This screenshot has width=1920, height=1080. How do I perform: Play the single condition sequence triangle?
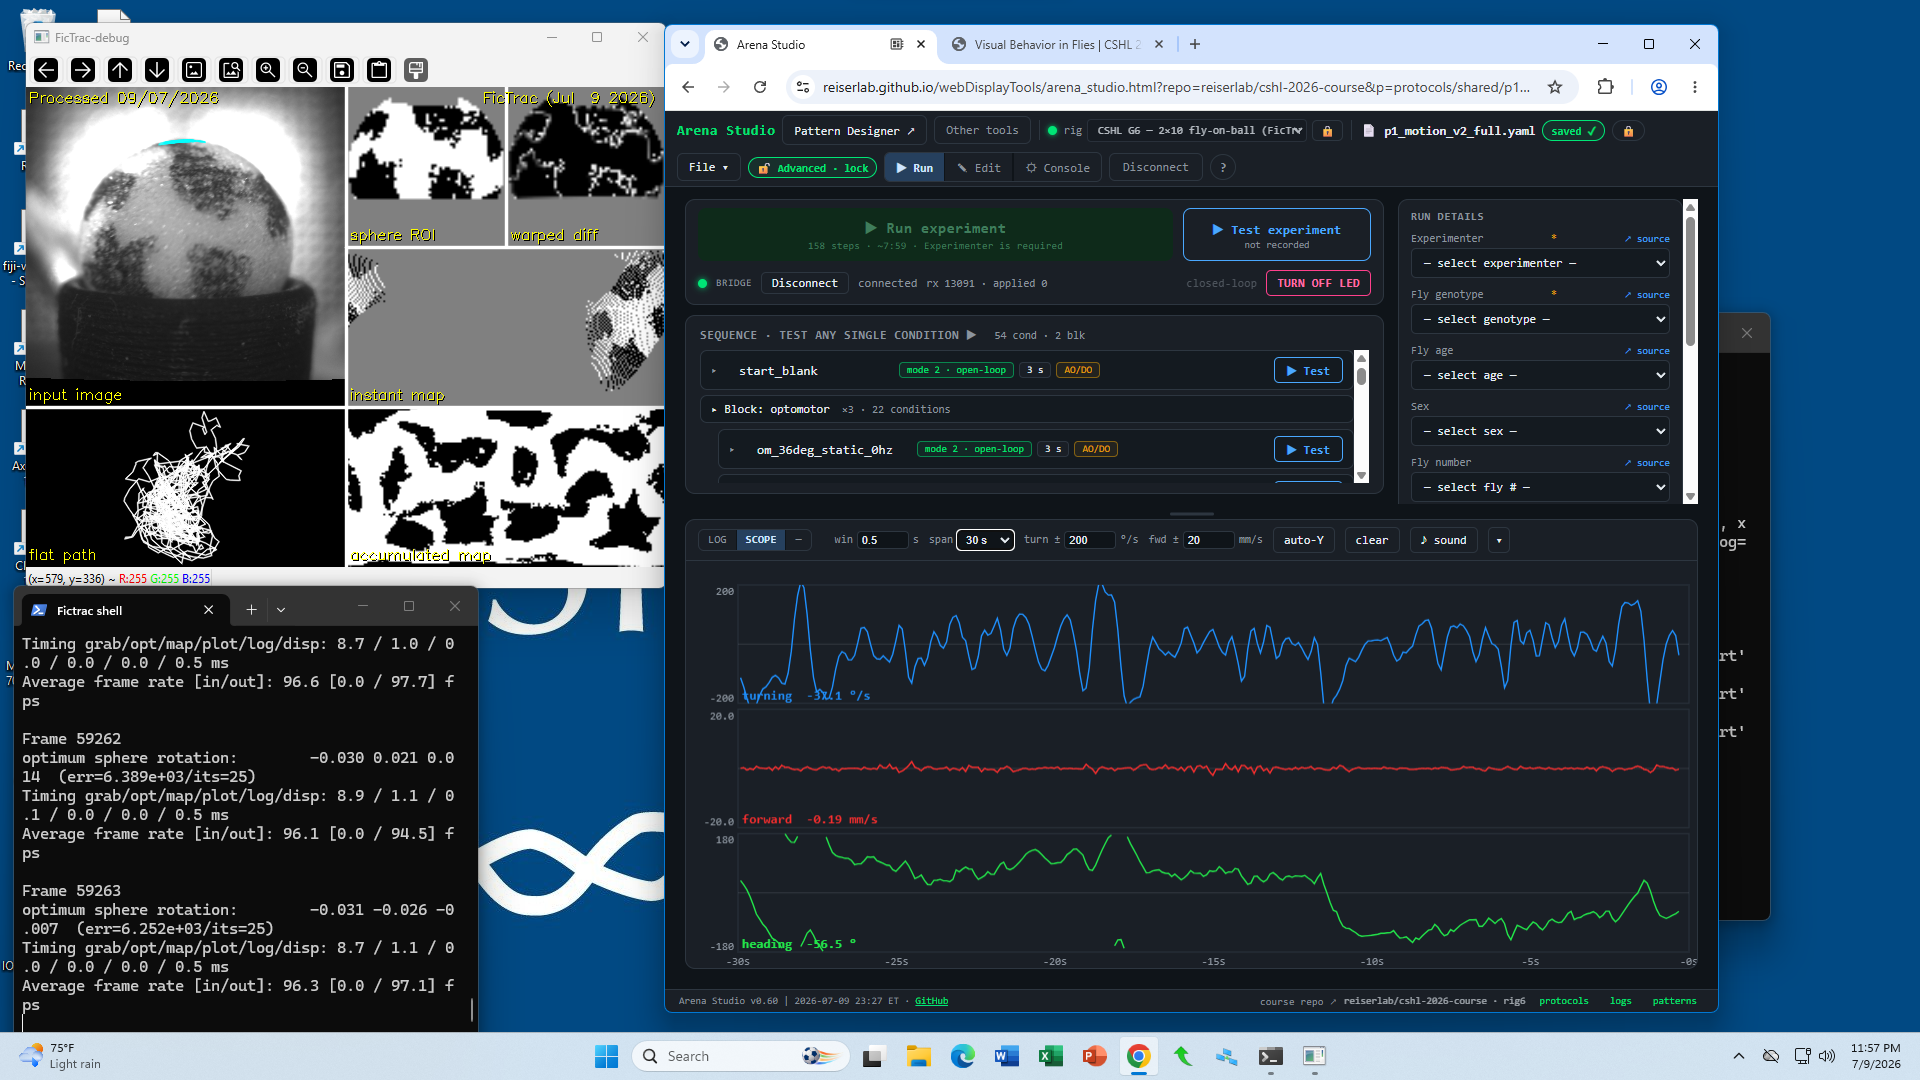[x=971, y=335]
